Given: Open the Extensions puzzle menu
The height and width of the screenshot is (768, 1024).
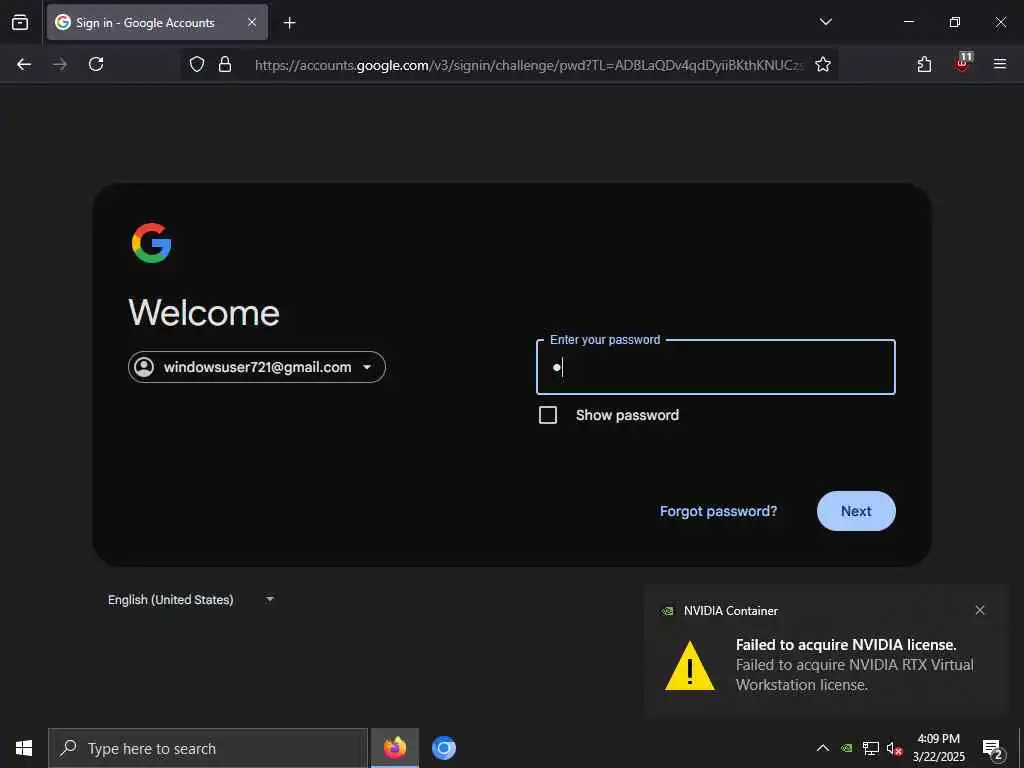Looking at the screenshot, I should (x=924, y=64).
